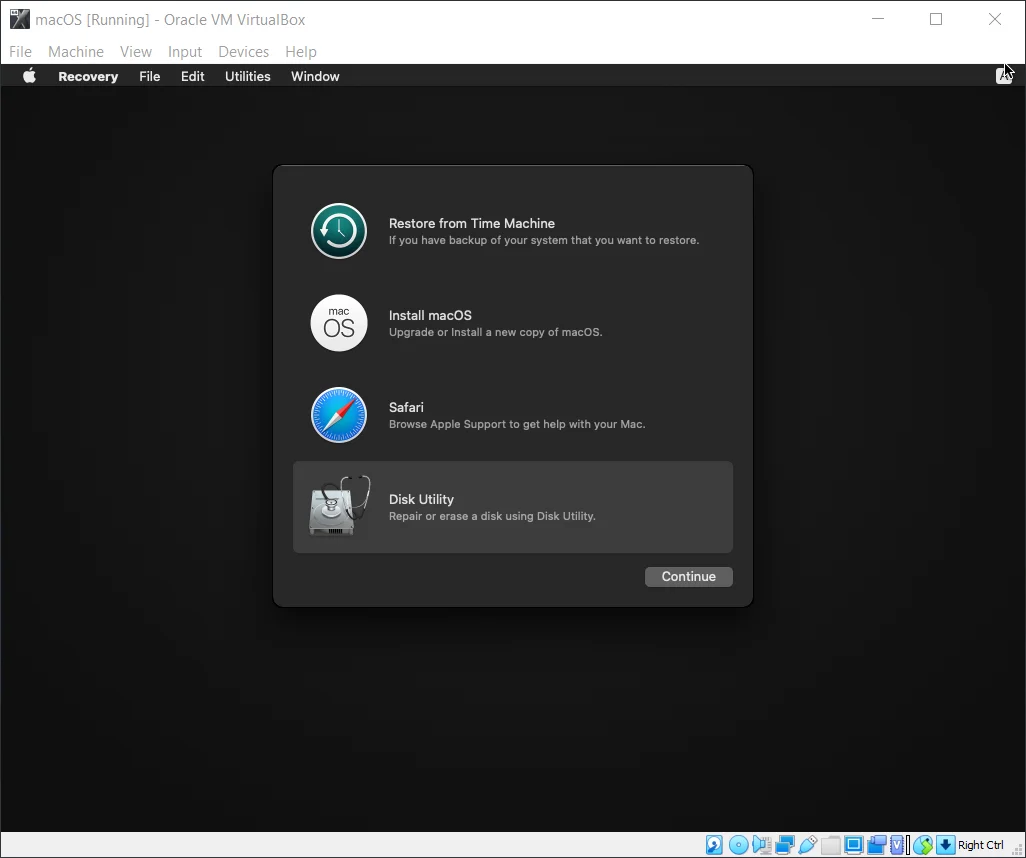Click the mouse integration status icon
Image resolution: width=1026 pixels, height=858 pixels.
pos(923,845)
